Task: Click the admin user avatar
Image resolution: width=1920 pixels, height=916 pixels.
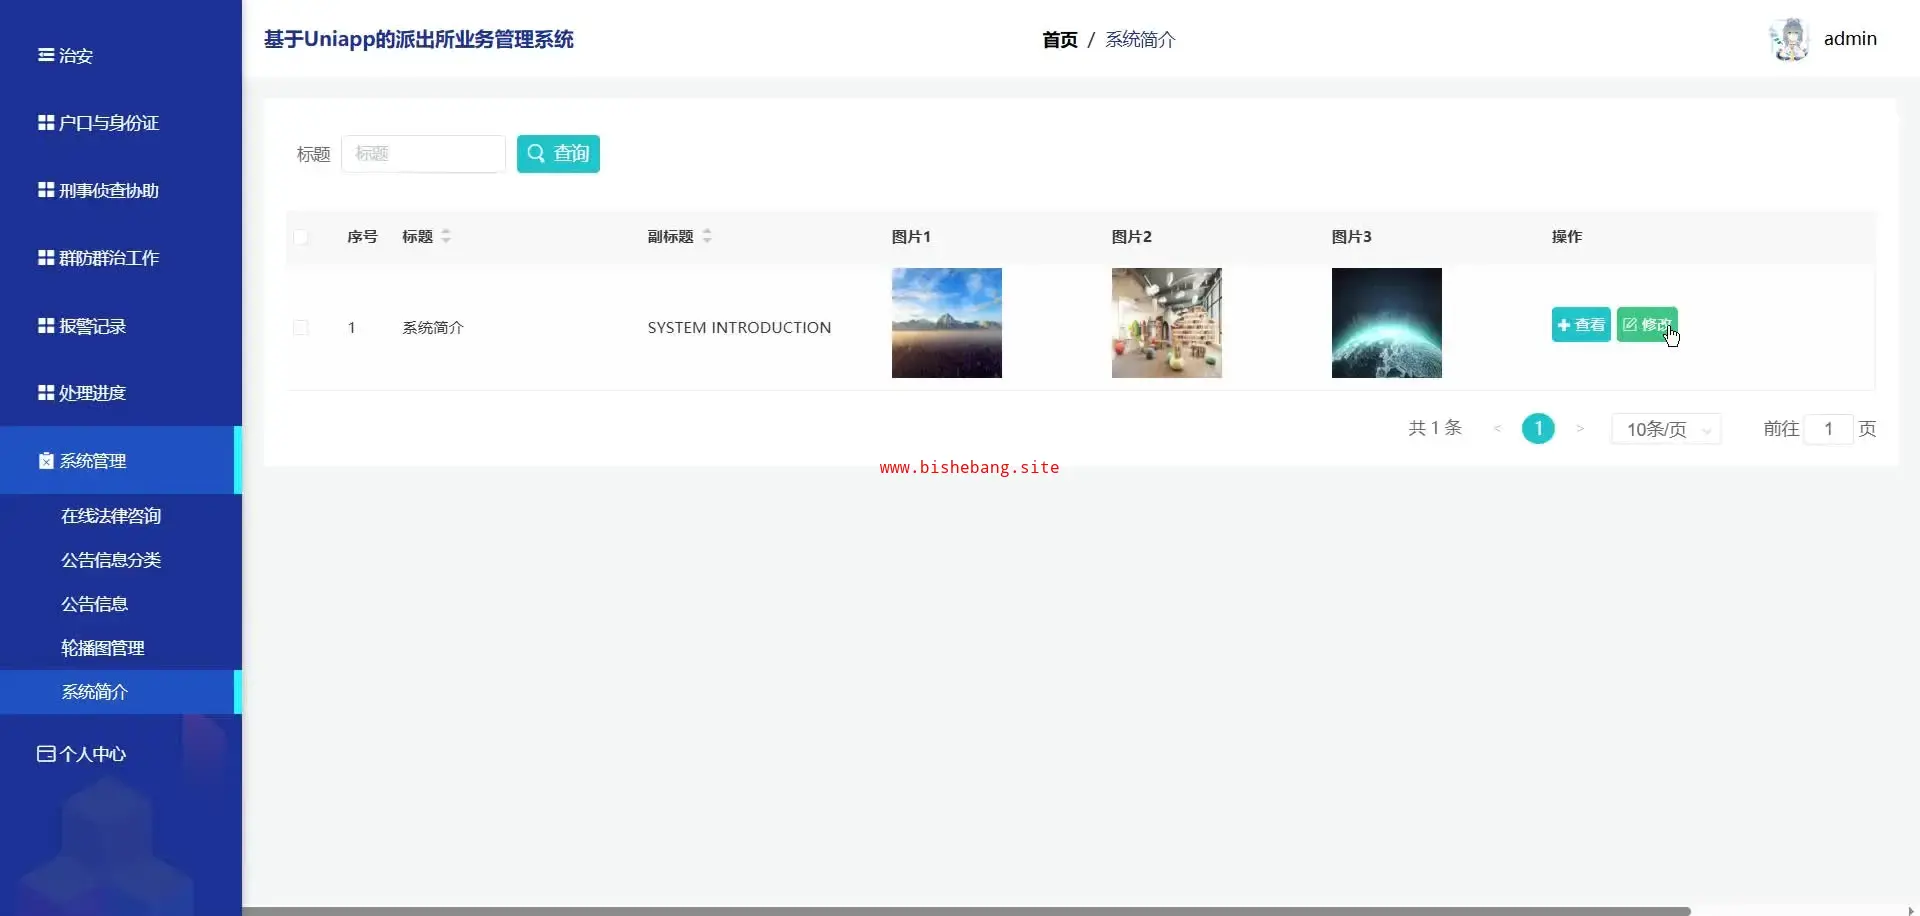Action: point(1790,40)
